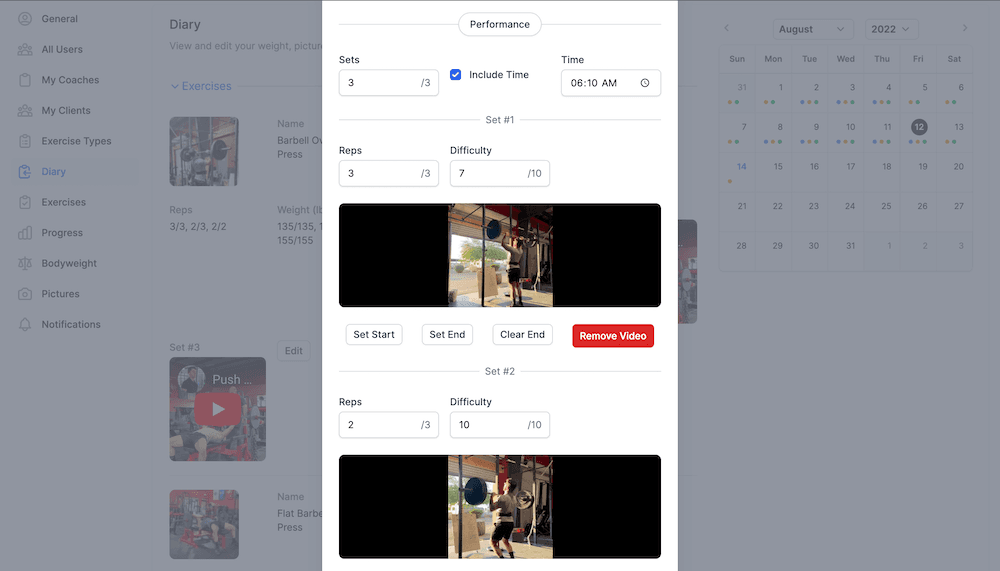Open All Users in the sidebar
1000x571 pixels.
(x=75, y=49)
